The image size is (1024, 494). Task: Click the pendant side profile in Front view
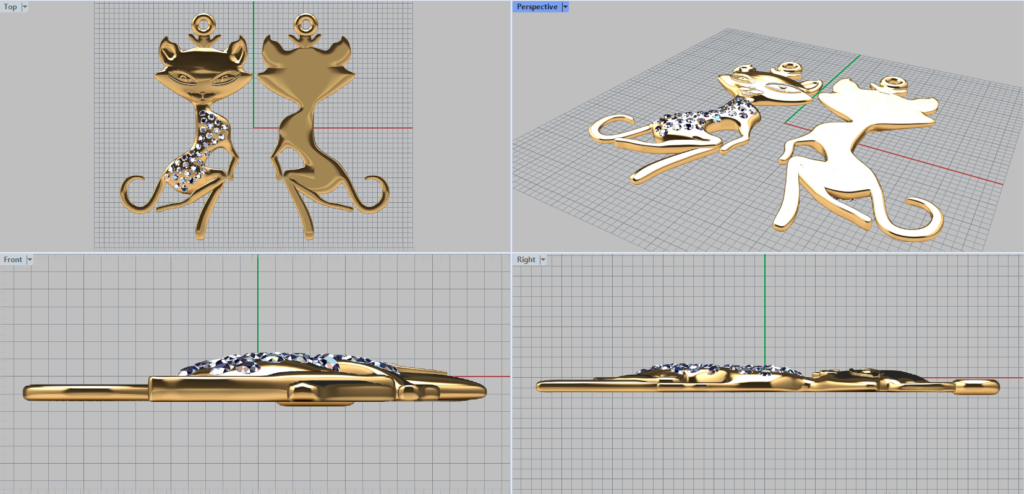(250, 385)
